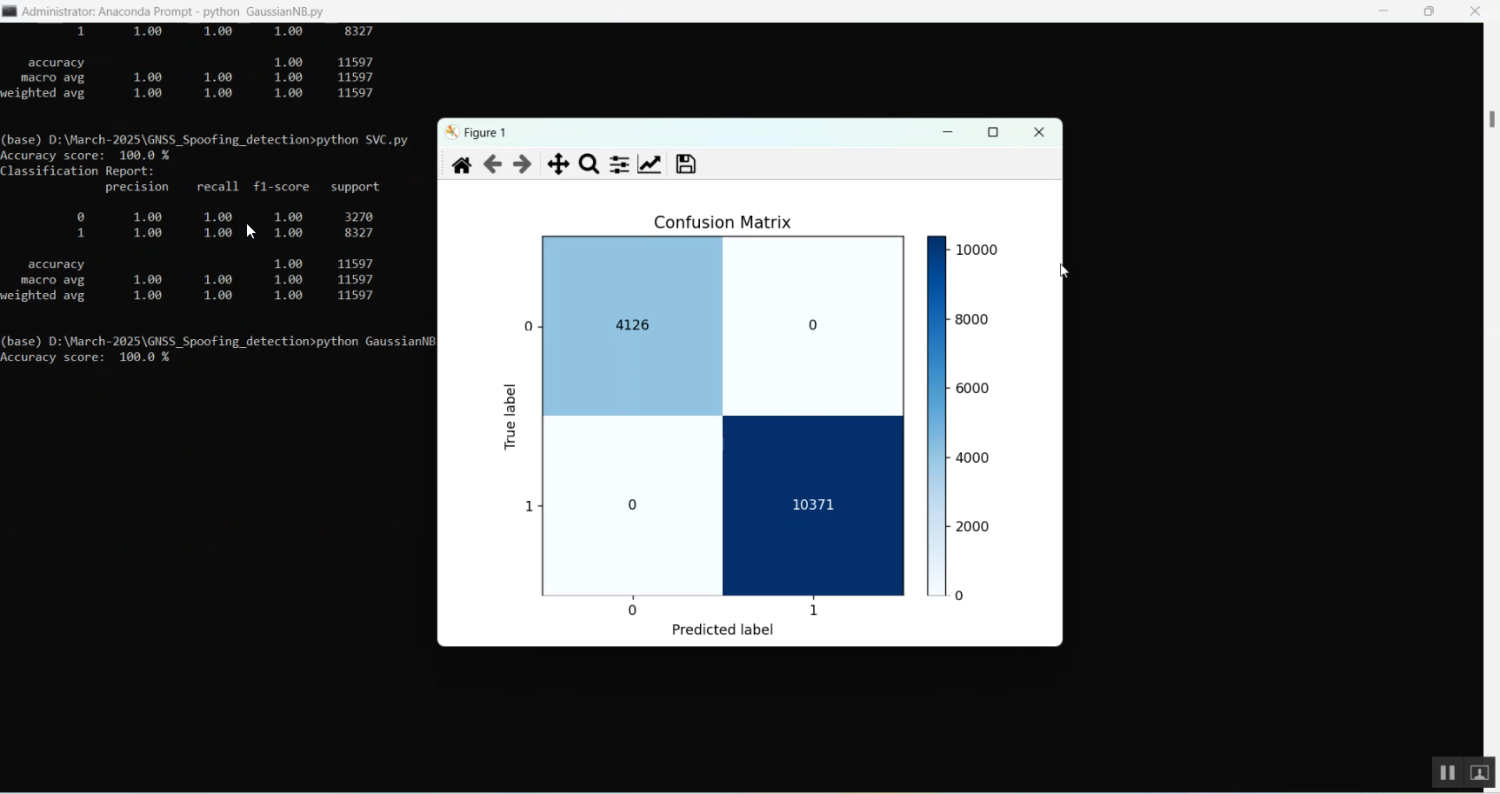The width and height of the screenshot is (1500, 794).
Task: Minimize the Anaconda Prompt window
Action: (x=1383, y=11)
